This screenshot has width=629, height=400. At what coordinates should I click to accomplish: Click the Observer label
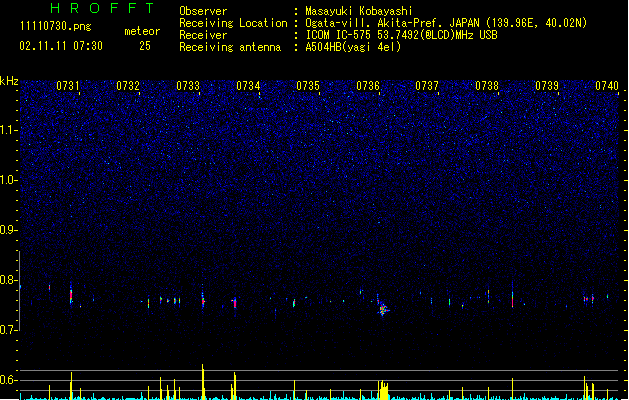[203, 11]
